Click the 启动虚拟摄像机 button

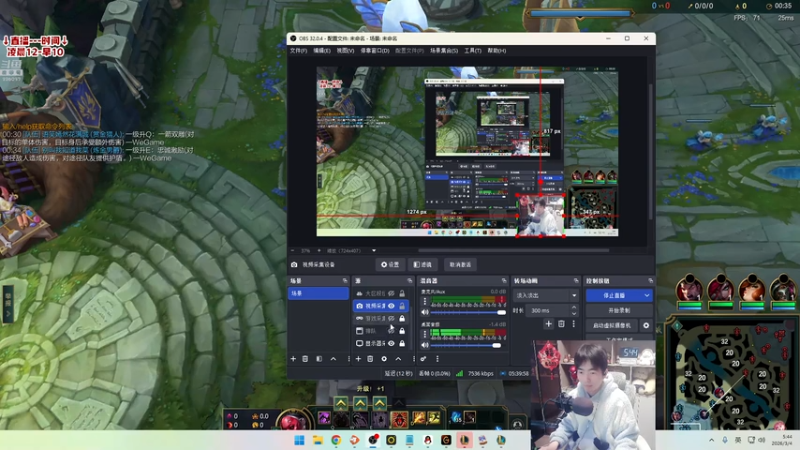pyautogui.click(x=612, y=326)
